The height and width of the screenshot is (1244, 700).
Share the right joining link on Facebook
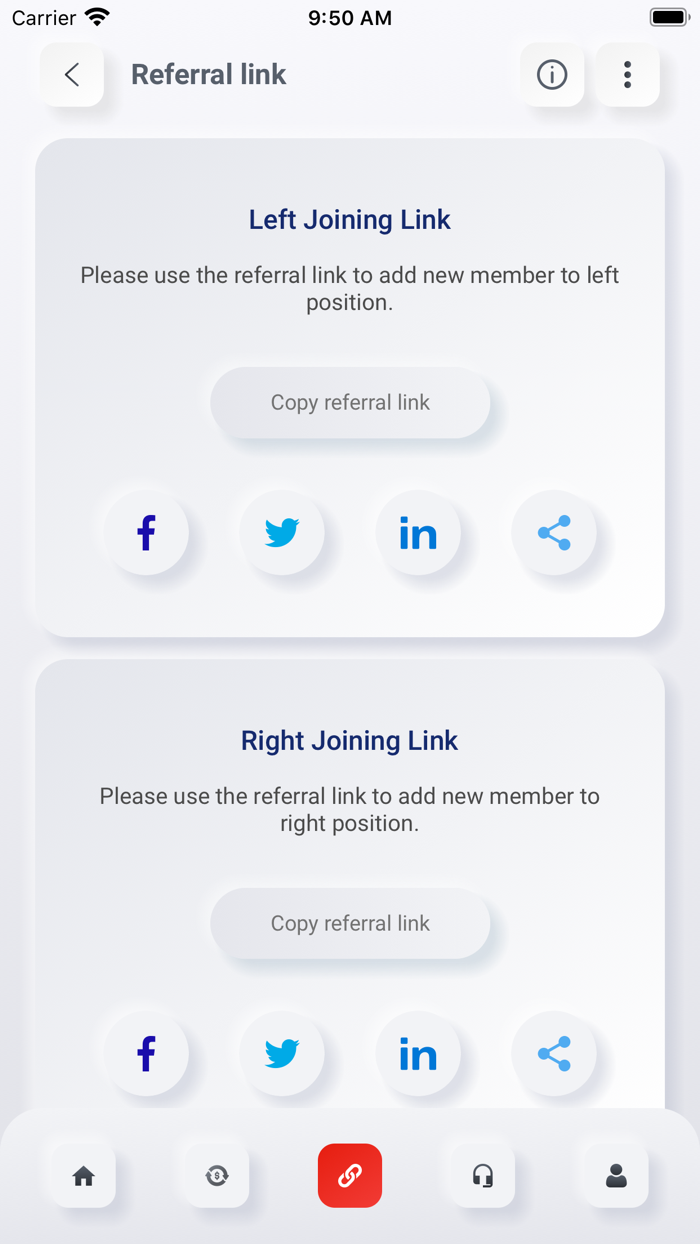point(146,1053)
